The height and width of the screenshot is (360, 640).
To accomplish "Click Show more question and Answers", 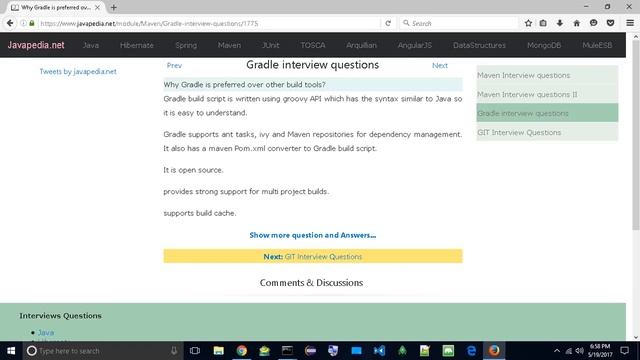I will [x=313, y=235].
